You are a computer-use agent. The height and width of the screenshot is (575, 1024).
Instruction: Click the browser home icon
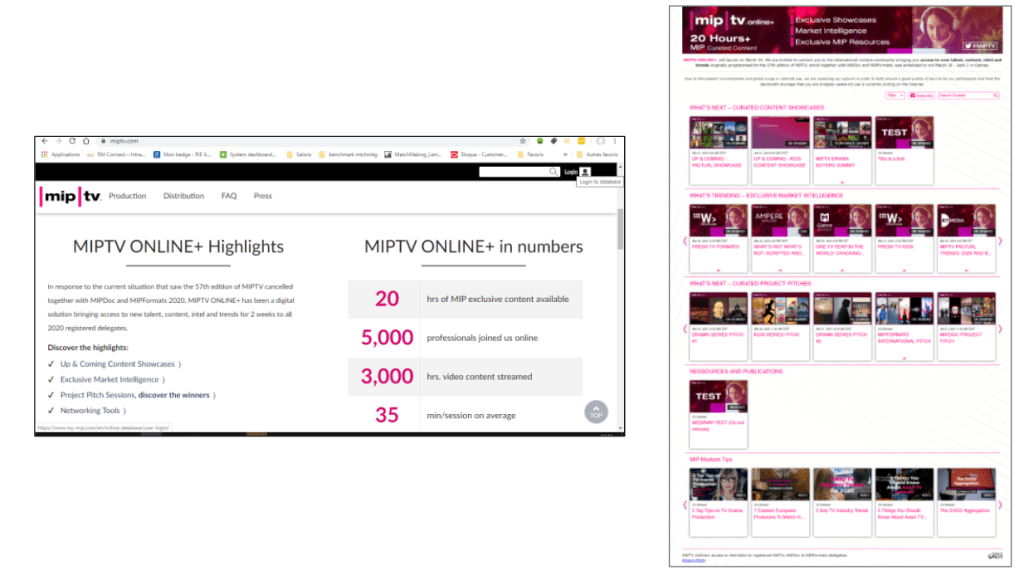click(86, 141)
